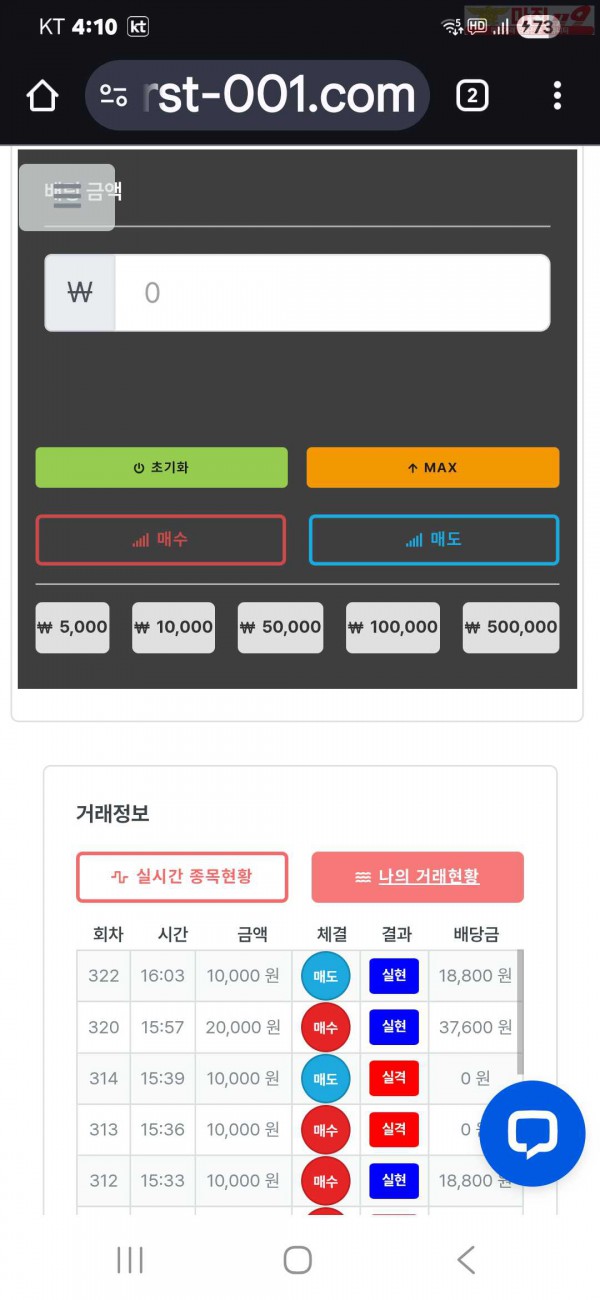
Task: Click the 매도 badge on round 322
Action: pos(324,976)
